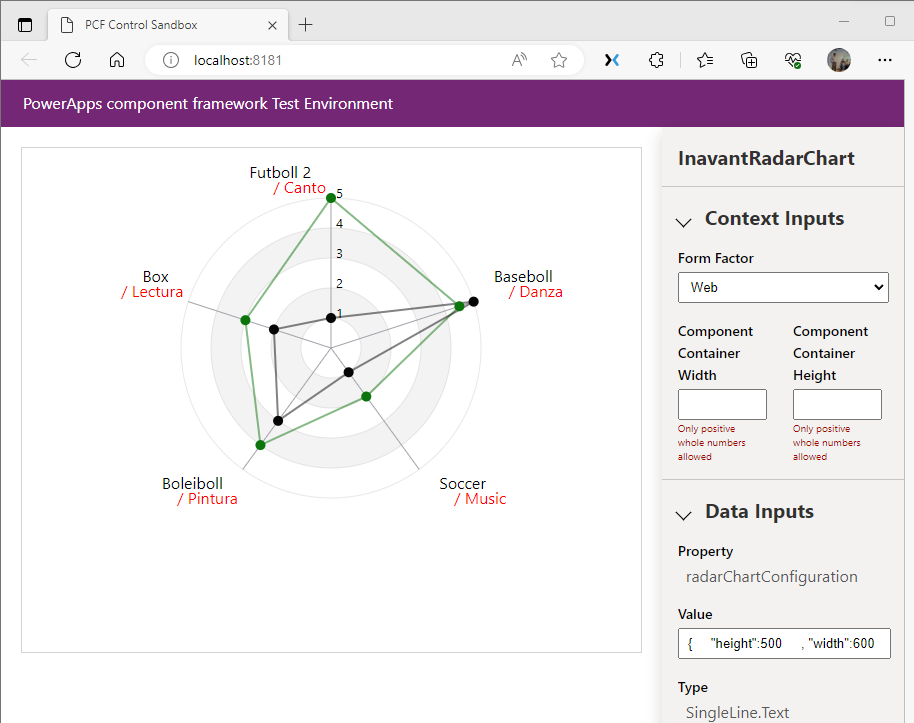This screenshot has width=914, height=723.
Task: Click the Component Container Width field
Action: pos(722,404)
